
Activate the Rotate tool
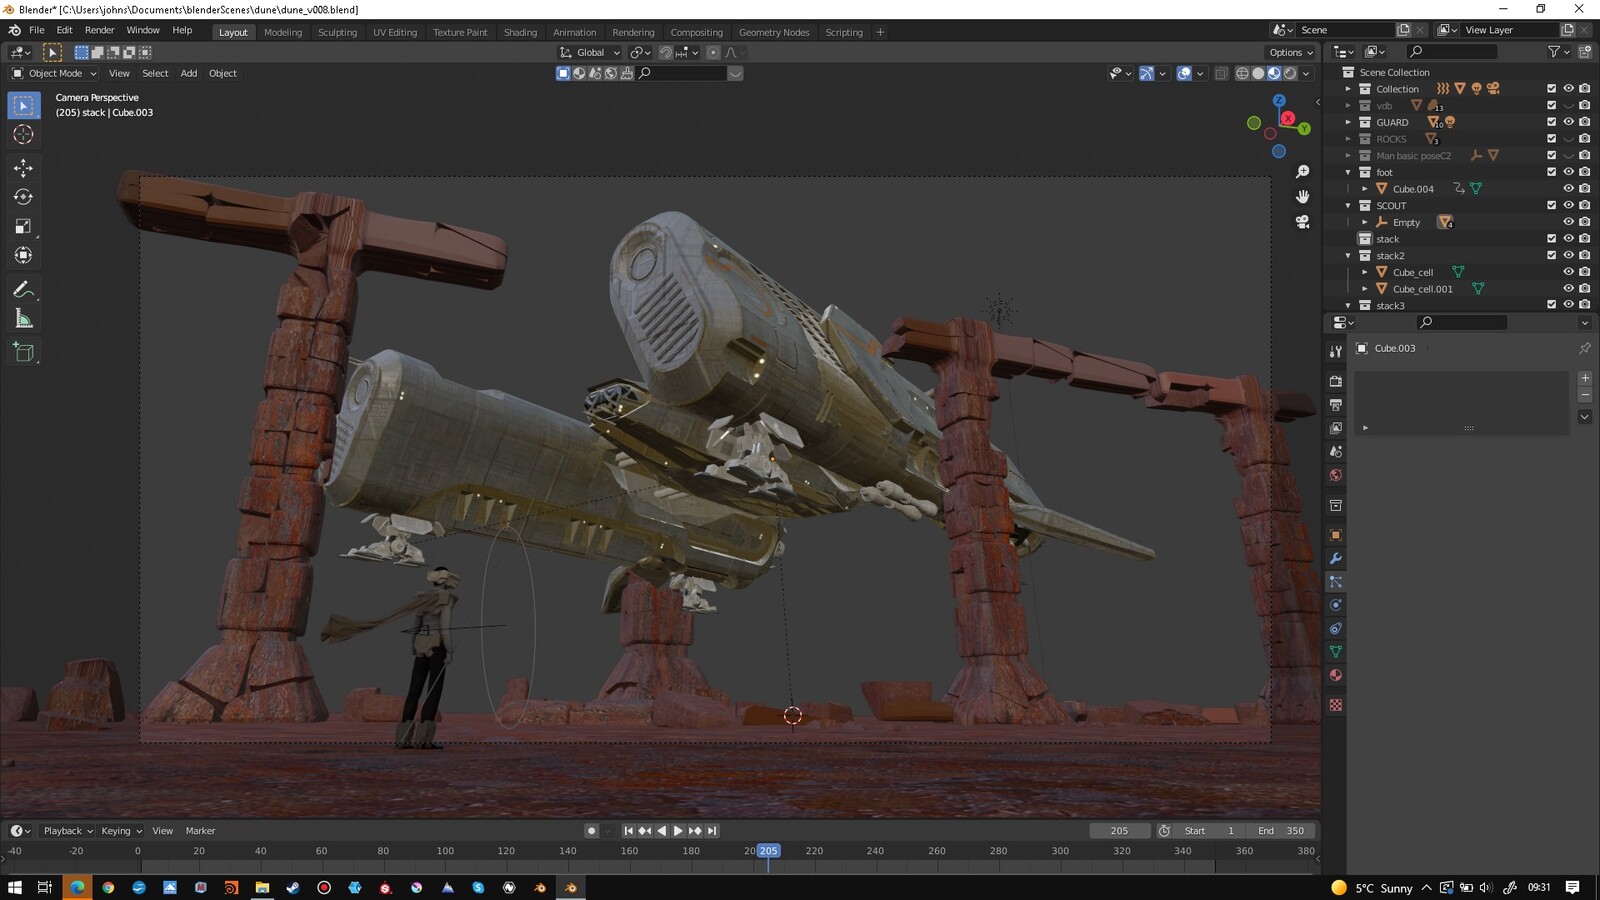23,197
